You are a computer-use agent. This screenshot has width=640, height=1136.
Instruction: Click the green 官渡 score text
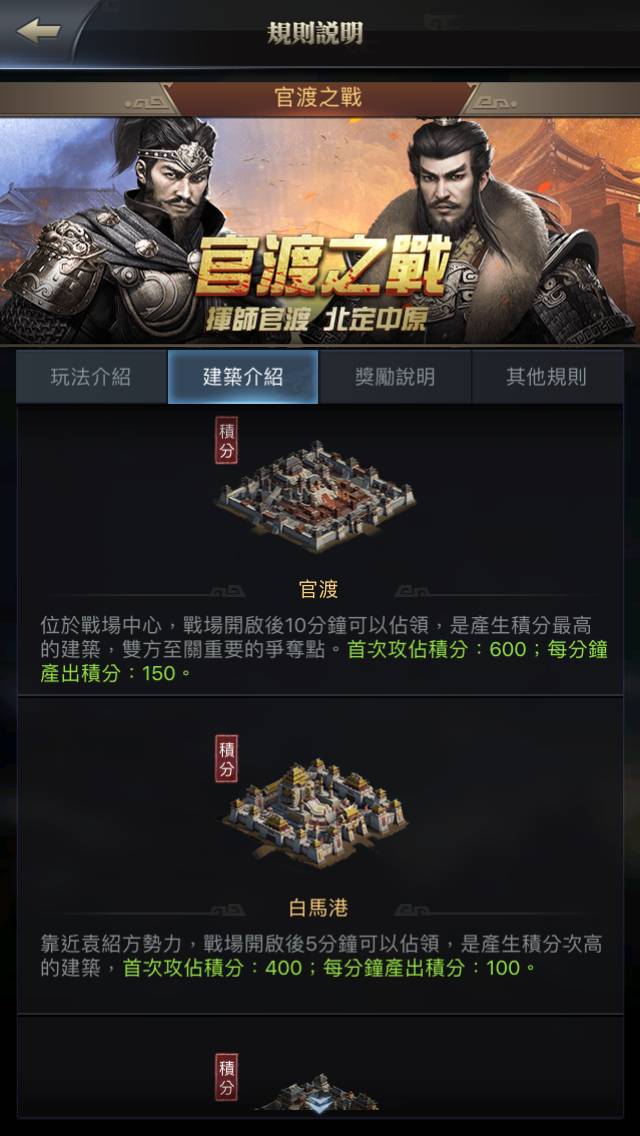click(x=324, y=661)
